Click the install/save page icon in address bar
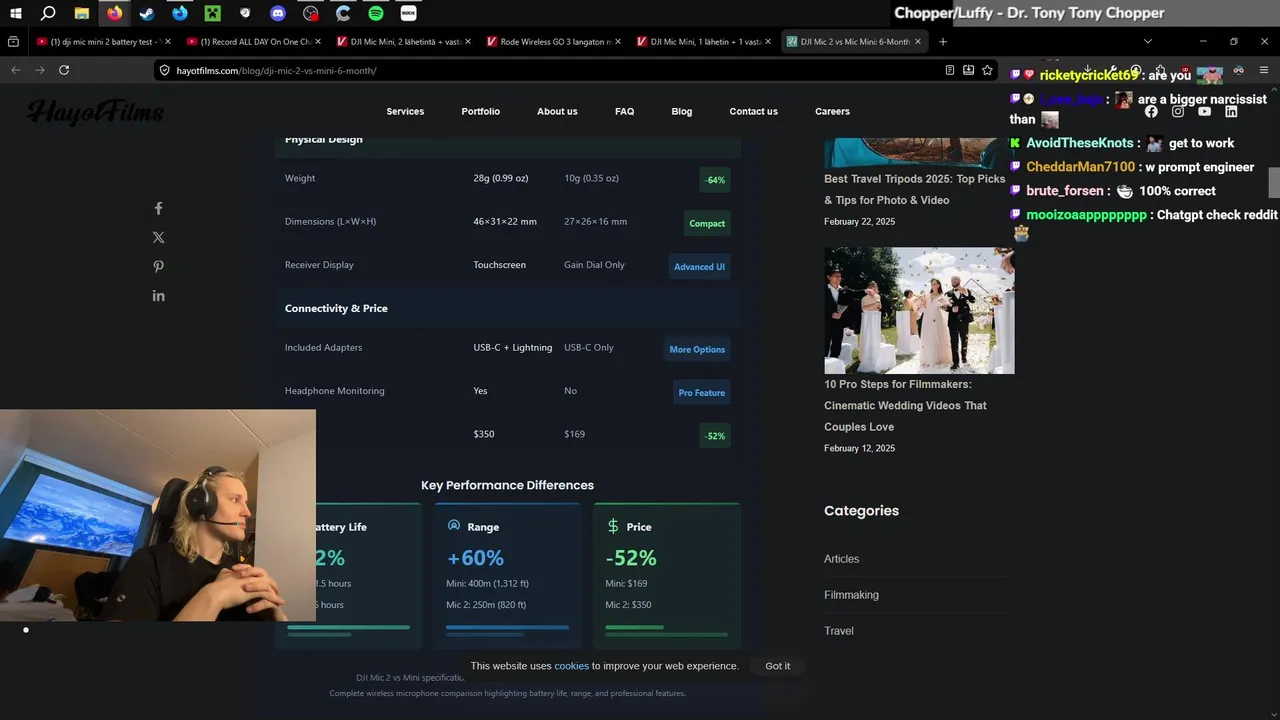This screenshot has width=1280, height=720. pyautogui.click(x=968, y=70)
